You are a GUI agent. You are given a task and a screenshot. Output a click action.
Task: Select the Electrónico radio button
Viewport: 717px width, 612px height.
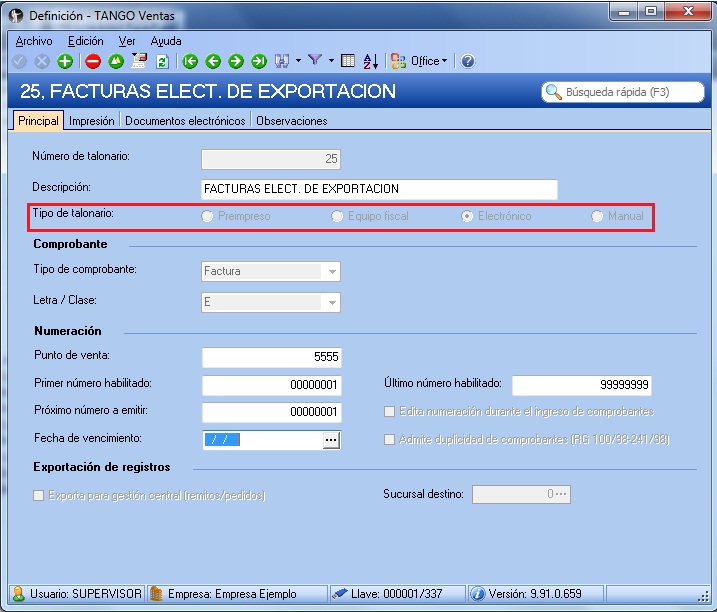467,216
